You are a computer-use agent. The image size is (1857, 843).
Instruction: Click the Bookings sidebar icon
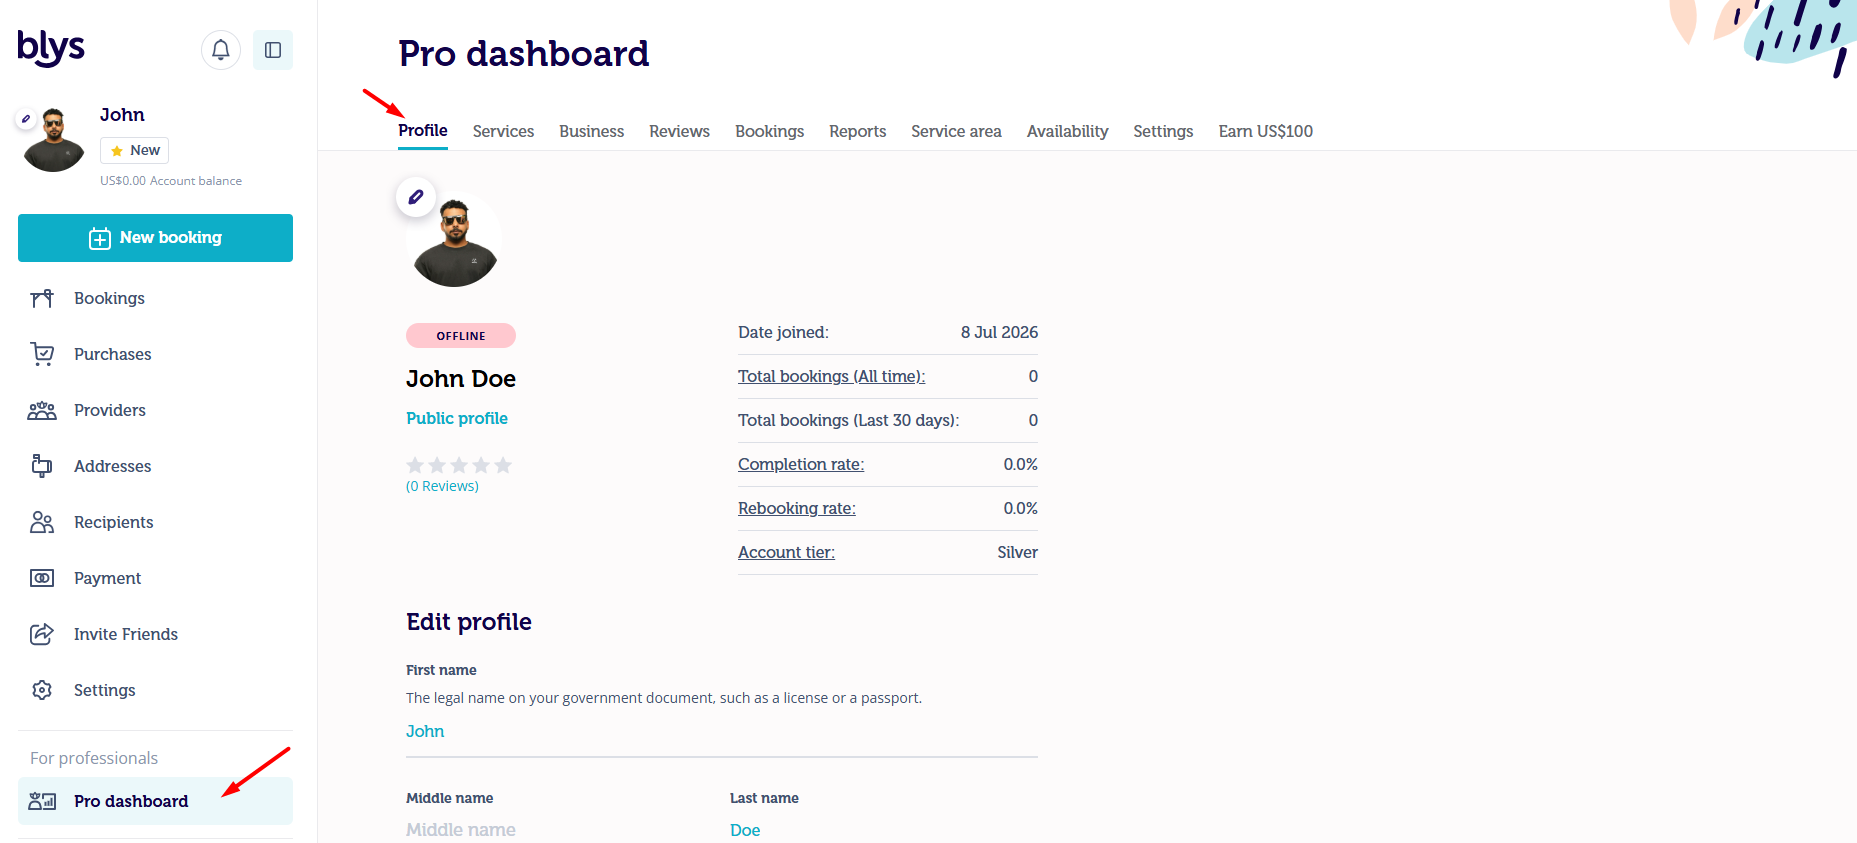click(42, 298)
